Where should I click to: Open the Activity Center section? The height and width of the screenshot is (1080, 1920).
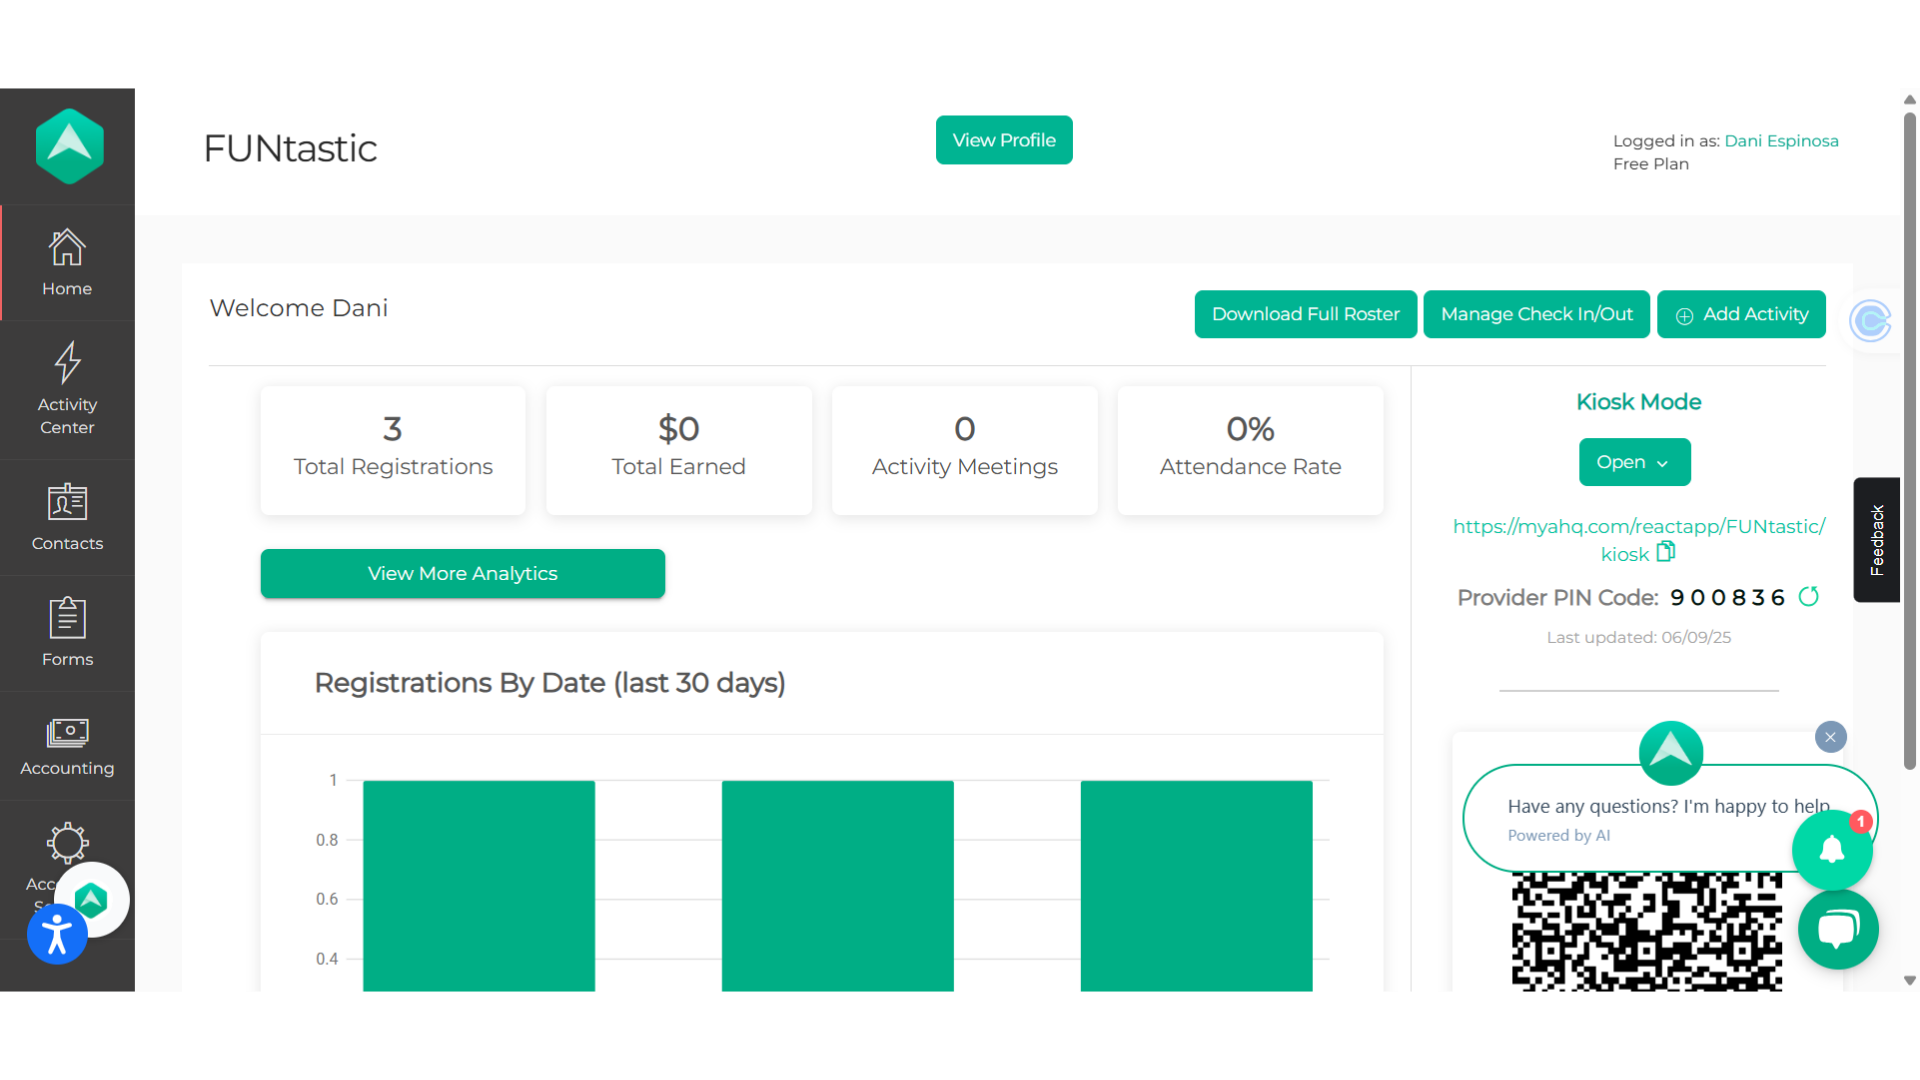pos(66,390)
